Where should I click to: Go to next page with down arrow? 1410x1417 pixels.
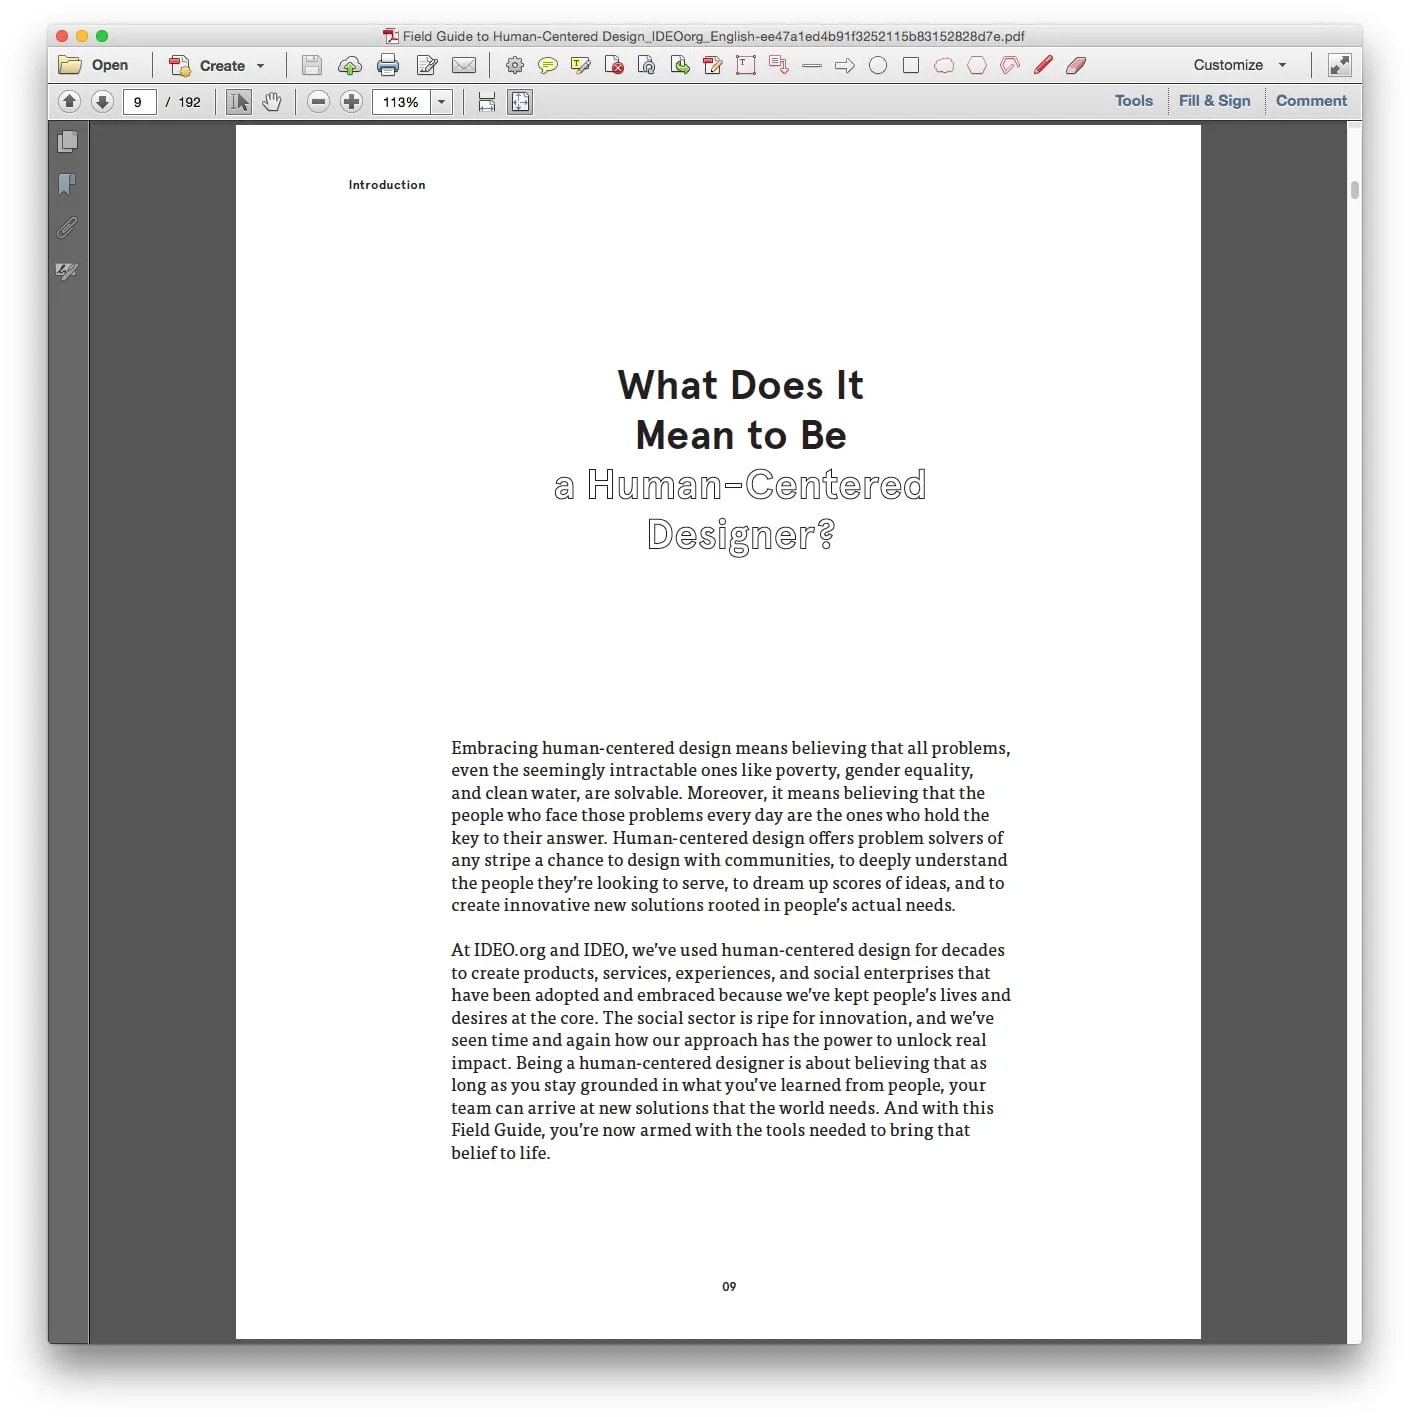pyautogui.click(x=102, y=101)
